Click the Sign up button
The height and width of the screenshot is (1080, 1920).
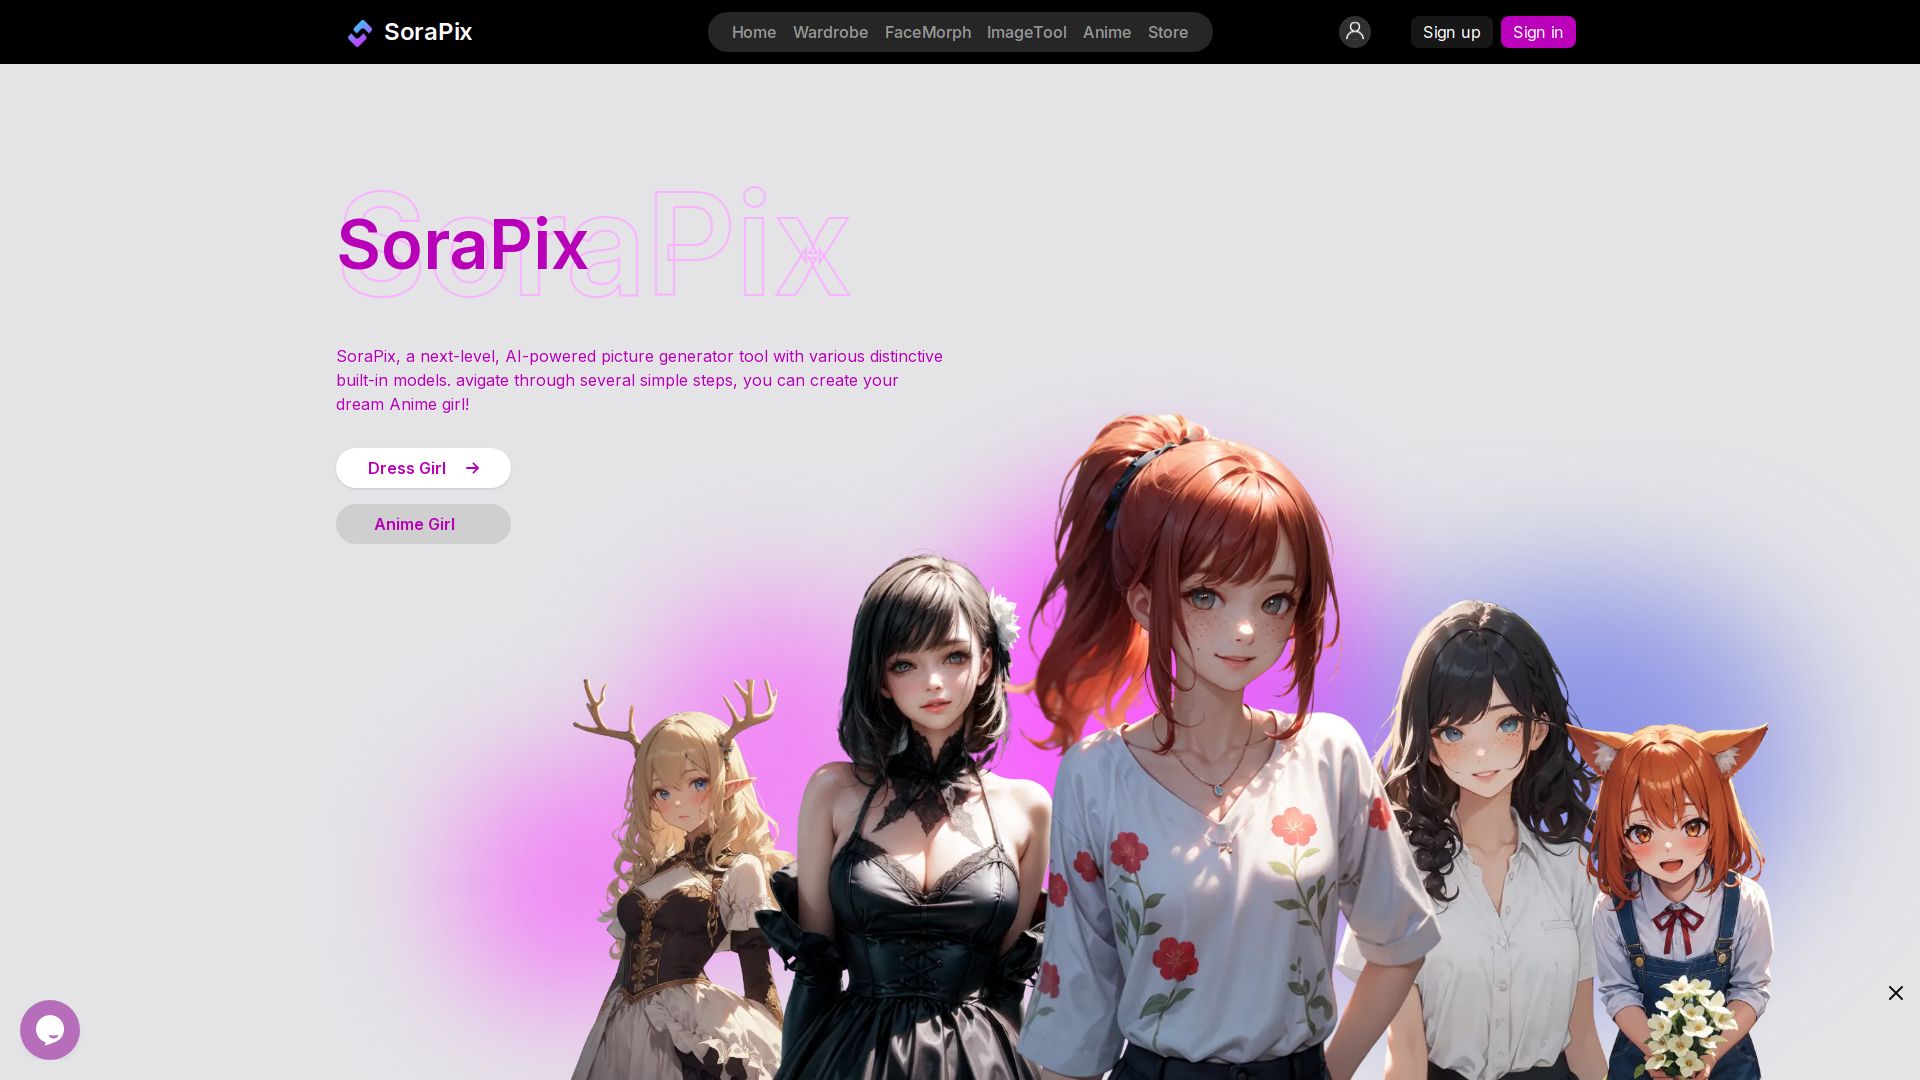(x=1451, y=32)
